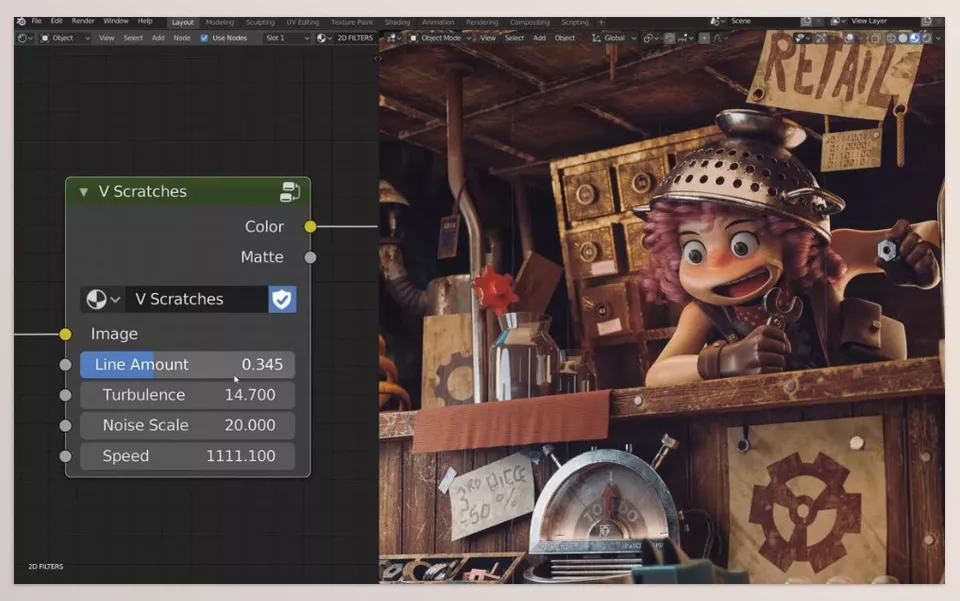Toggle viewport gizmos button

coord(822,38)
